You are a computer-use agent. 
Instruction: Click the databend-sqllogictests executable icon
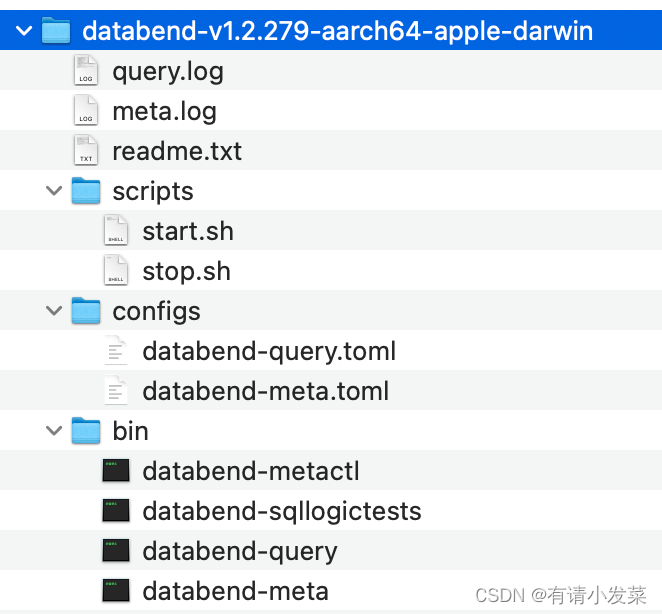click(x=116, y=511)
